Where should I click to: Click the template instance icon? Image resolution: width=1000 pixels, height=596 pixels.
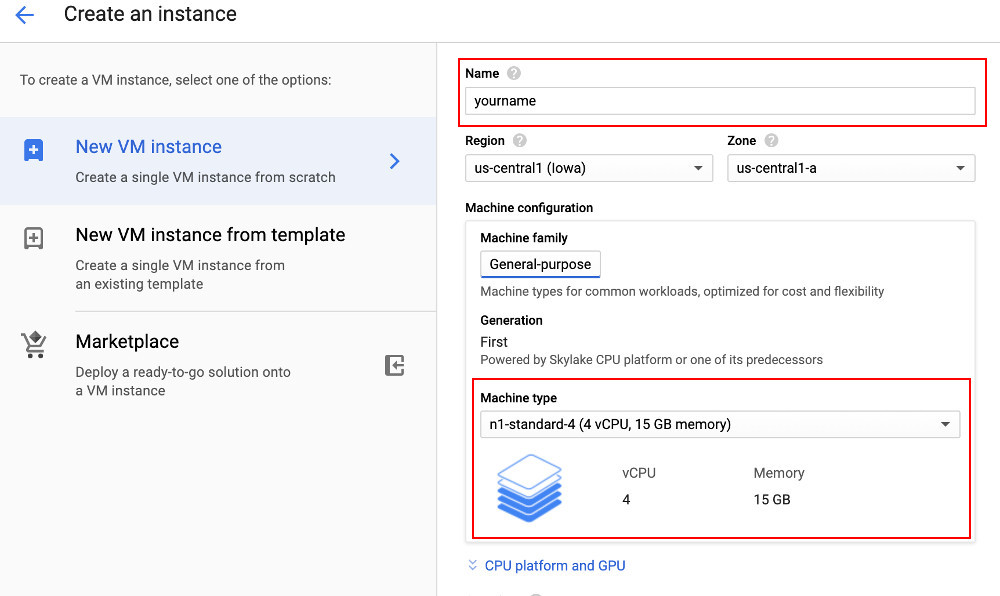pyautogui.click(x=33, y=238)
